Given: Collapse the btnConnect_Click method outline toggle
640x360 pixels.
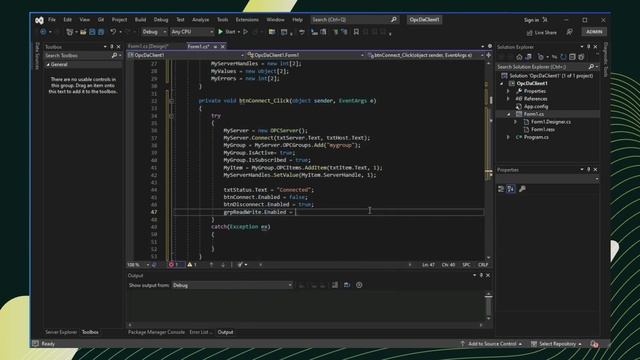Looking at the screenshot, I should click(171, 101).
